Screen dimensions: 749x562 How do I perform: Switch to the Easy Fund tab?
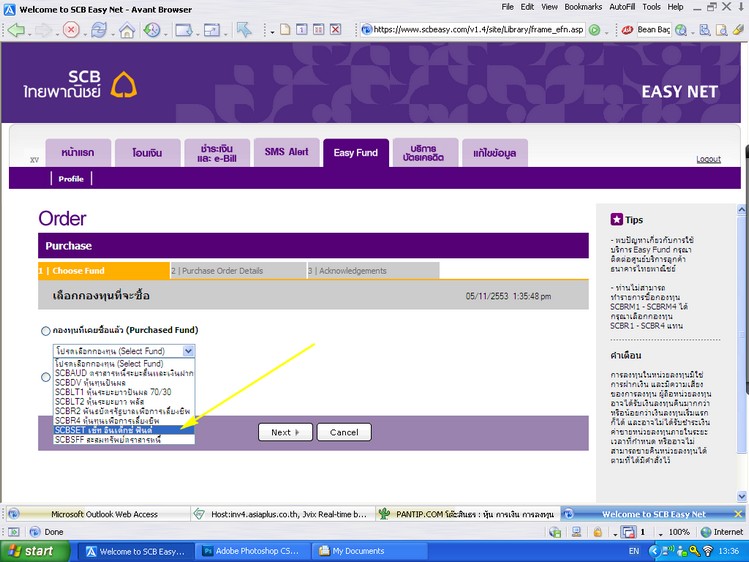(x=356, y=153)
